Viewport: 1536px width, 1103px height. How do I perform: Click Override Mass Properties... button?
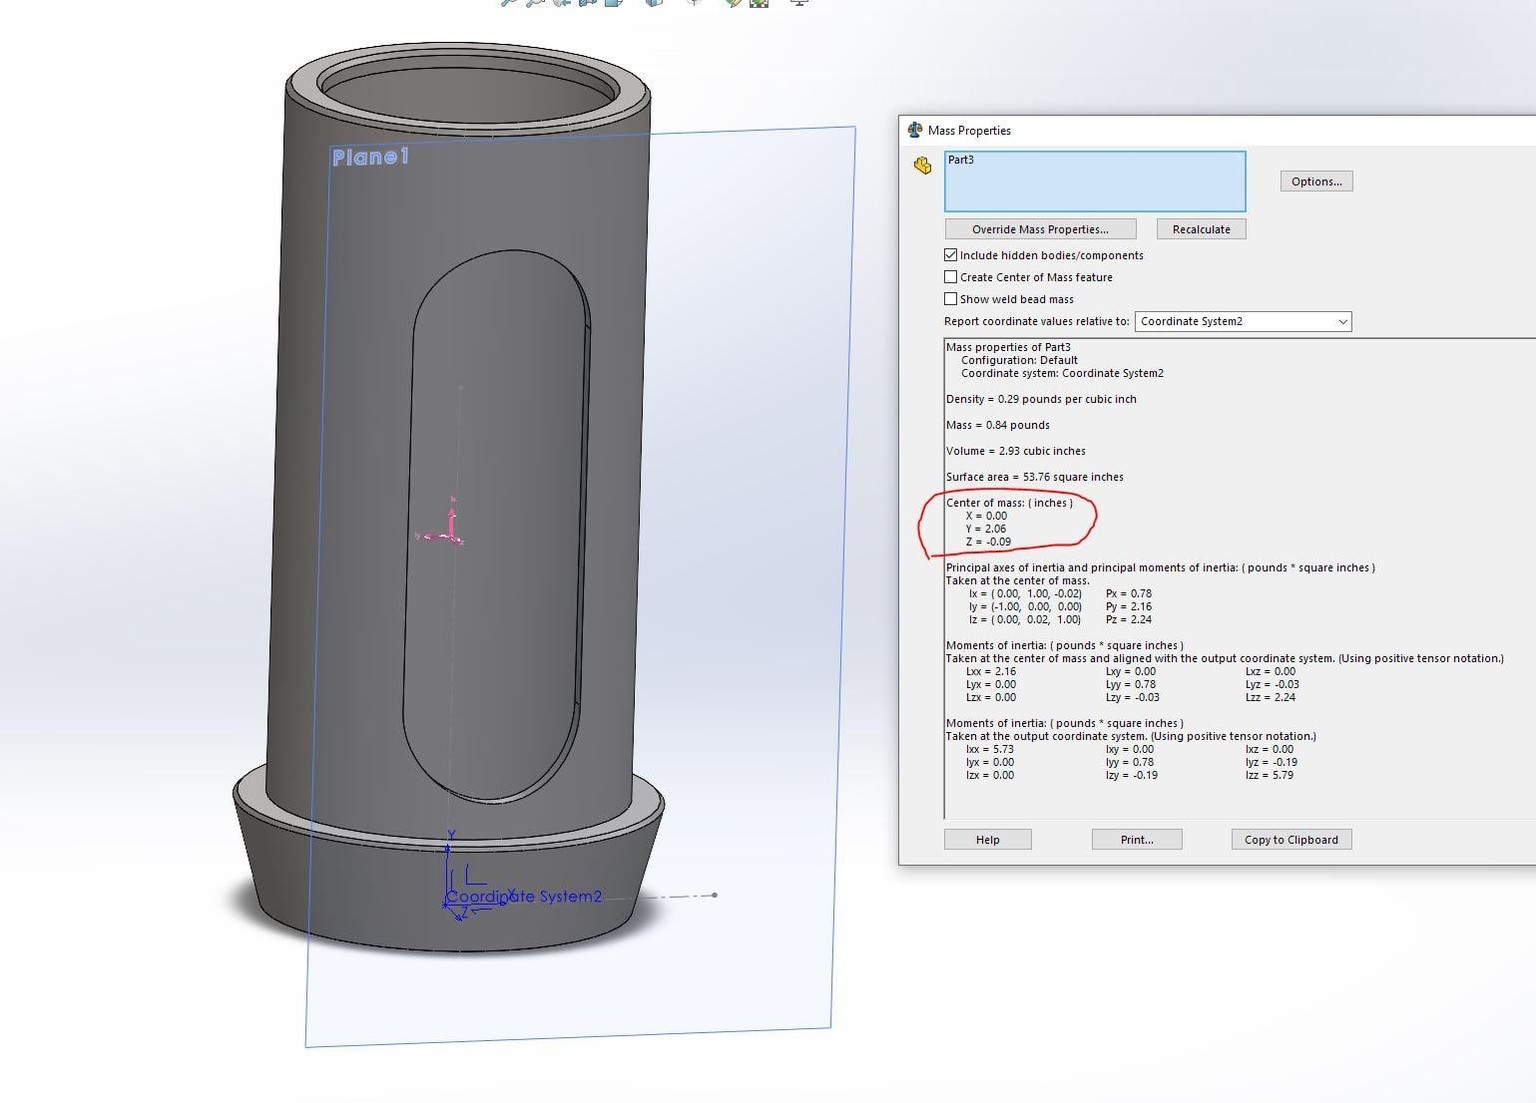pos(1040,229)
